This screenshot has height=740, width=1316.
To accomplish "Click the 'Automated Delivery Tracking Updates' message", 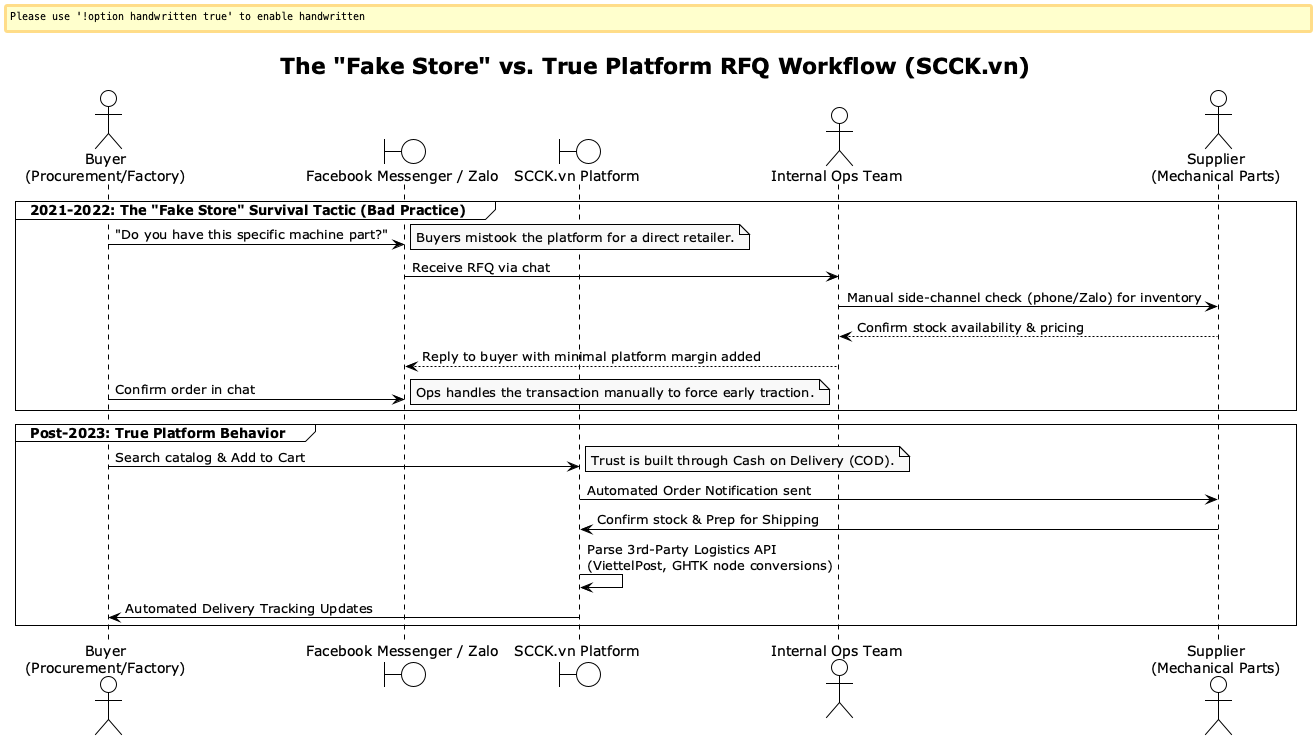I will coord(250,608).
